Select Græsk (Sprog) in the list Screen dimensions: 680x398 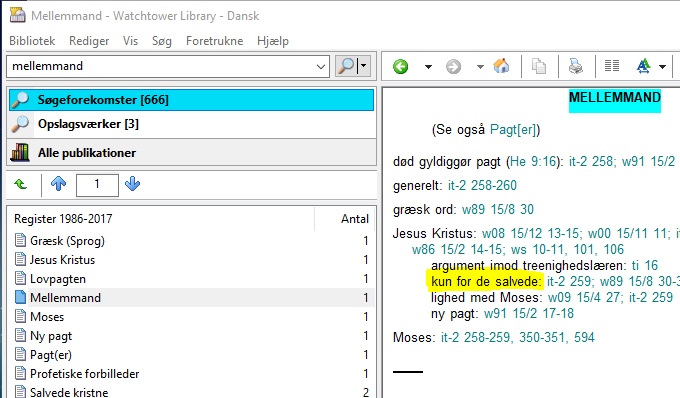(x=67, y=241)
